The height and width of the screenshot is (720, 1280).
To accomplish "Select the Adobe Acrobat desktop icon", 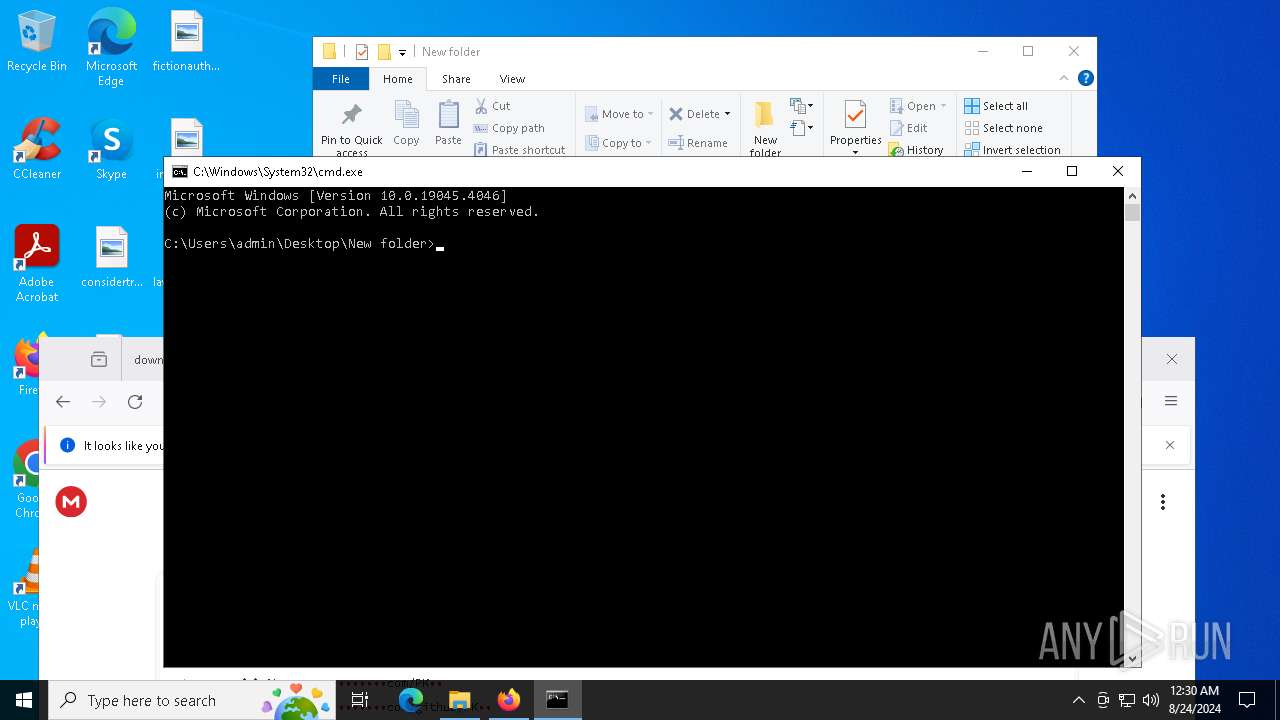I will pyautogui.click(x=37, y=264).
